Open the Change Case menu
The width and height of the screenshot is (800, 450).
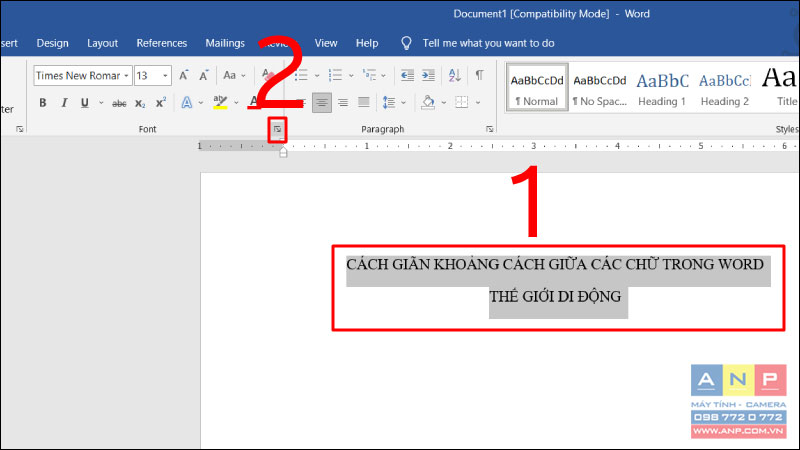(x=234, y=76)
